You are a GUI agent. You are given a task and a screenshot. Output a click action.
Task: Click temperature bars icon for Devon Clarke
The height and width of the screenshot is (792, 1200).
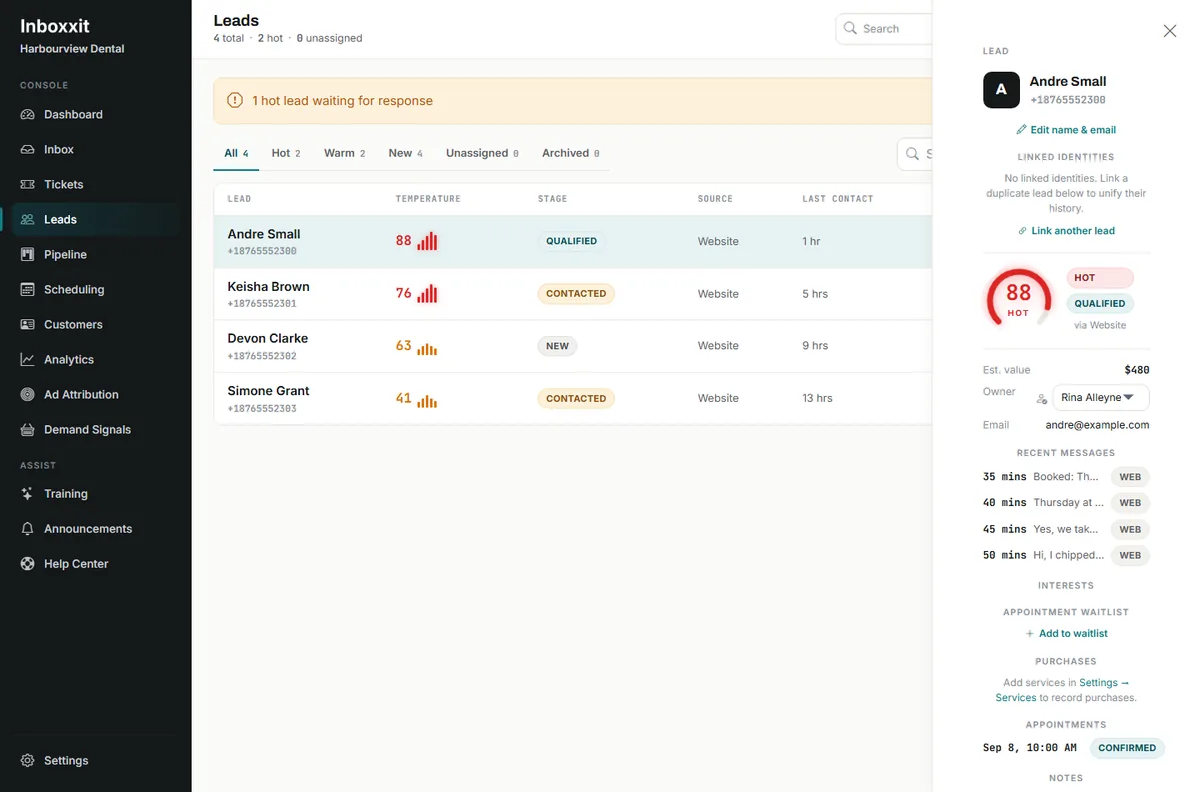point(427,347)
